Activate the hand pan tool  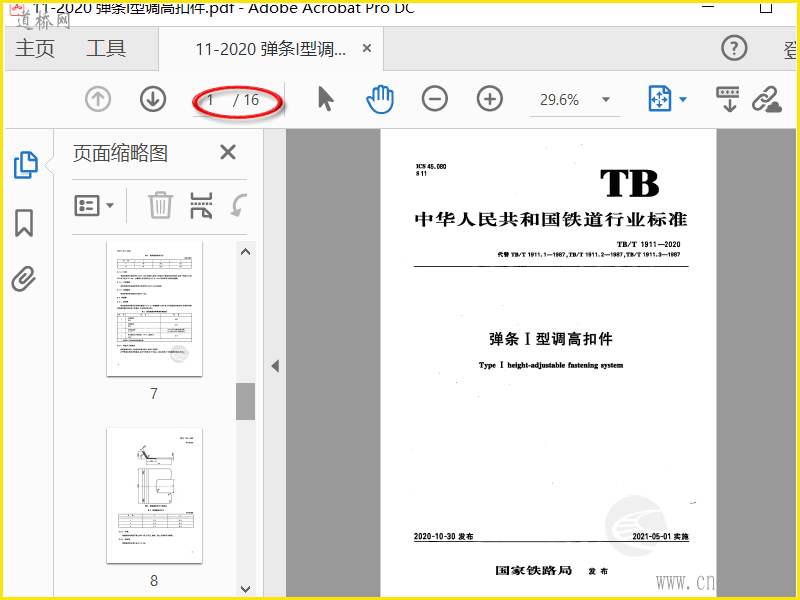380,99
